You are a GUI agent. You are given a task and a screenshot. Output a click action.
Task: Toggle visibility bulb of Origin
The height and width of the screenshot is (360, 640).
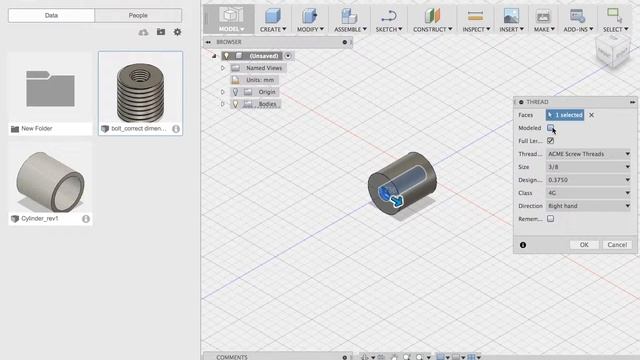point(236,92)
